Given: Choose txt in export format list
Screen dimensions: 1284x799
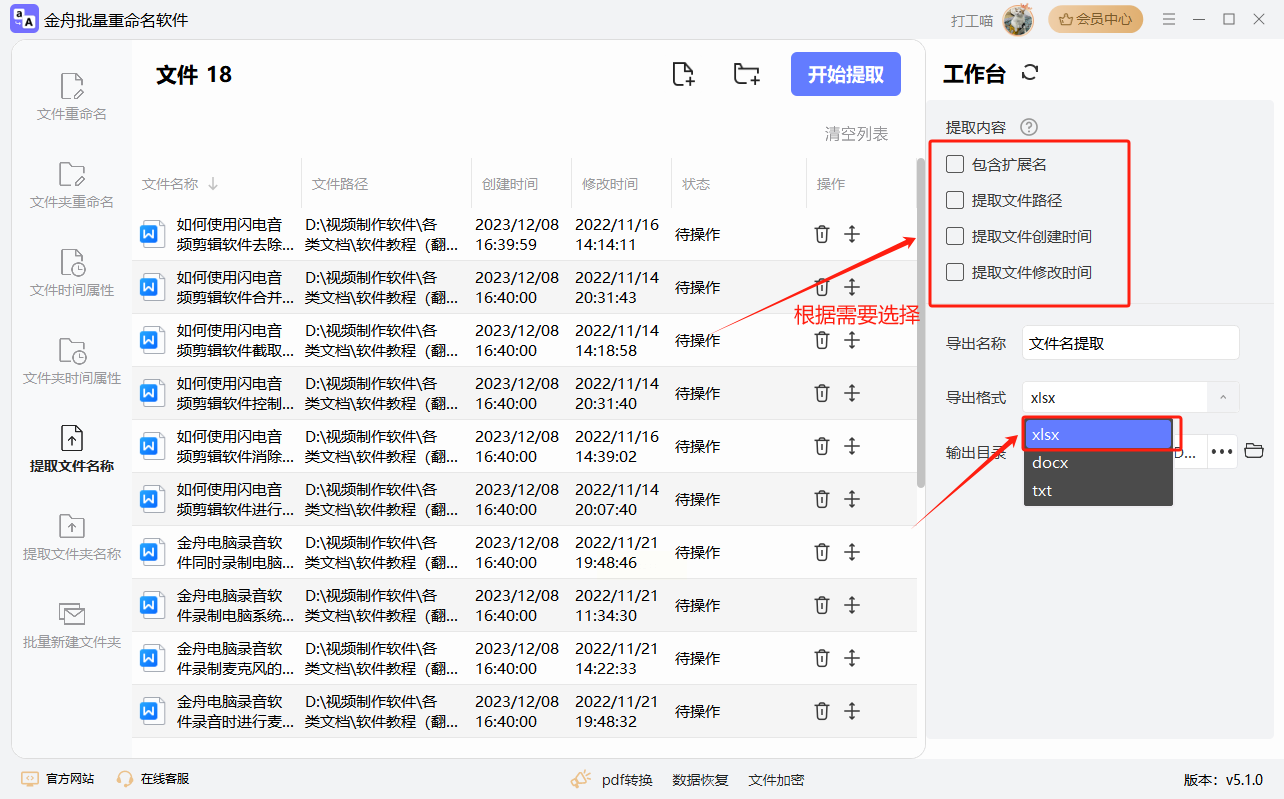Looking at the screenshot, I should tap(1042, 491).
